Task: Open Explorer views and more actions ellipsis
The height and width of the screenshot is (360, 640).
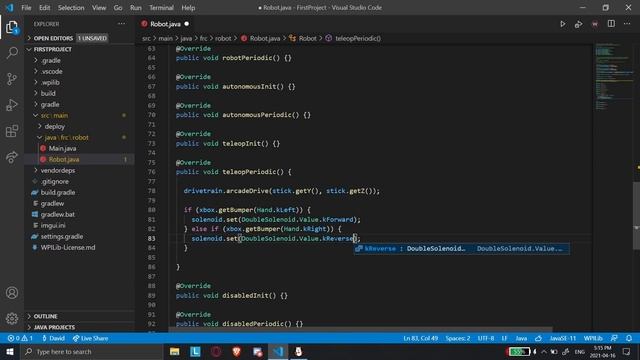Action: (x=121, y=24)
